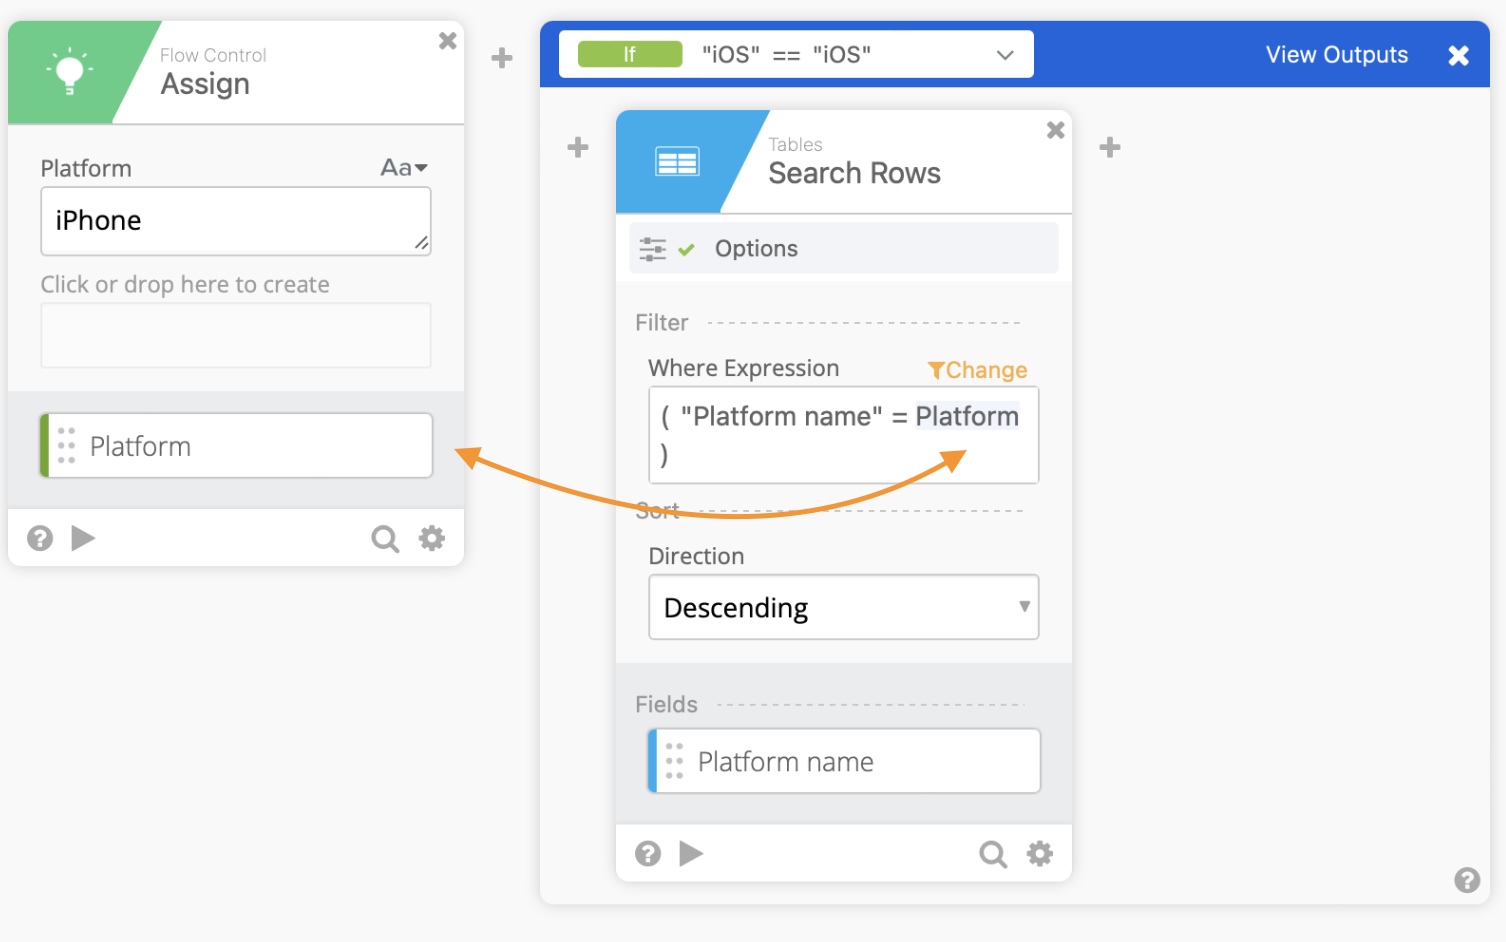Add card before Search Rows with plus
The height and width of the screenshot is (942, 1506).
(x=578, y=148)
